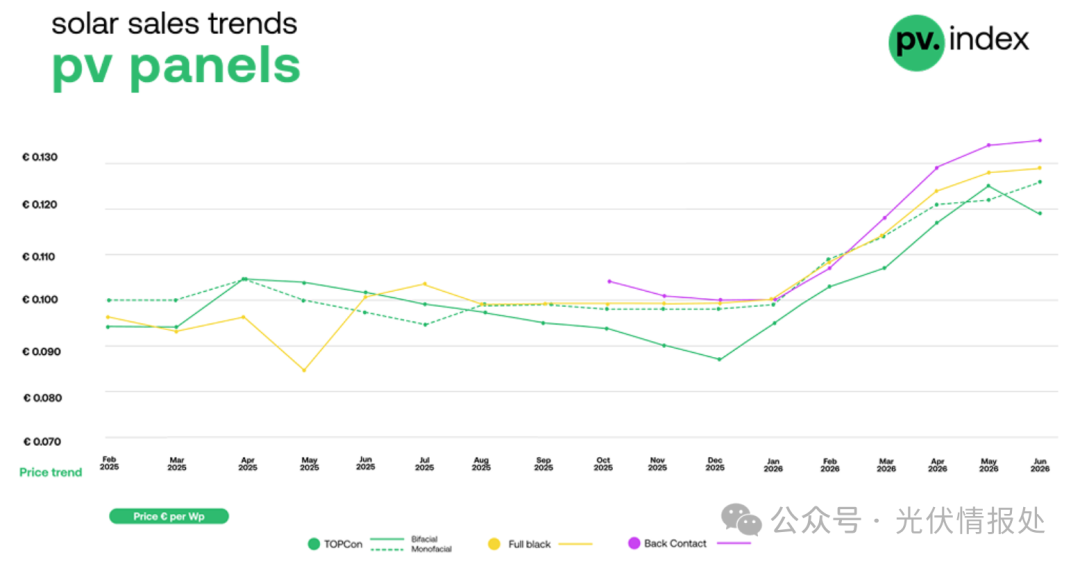The image size is (1080, 564).
Task: Click the € 0.070 y-axis label
Action: pos(42,441)
